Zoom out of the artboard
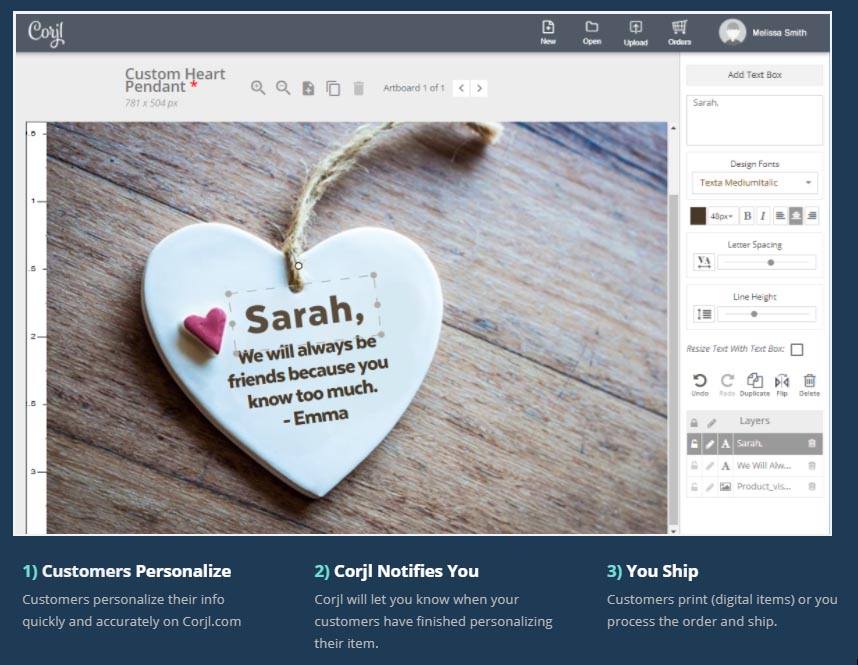The width and height of the screenshot is (858, 665). [283, 88]
